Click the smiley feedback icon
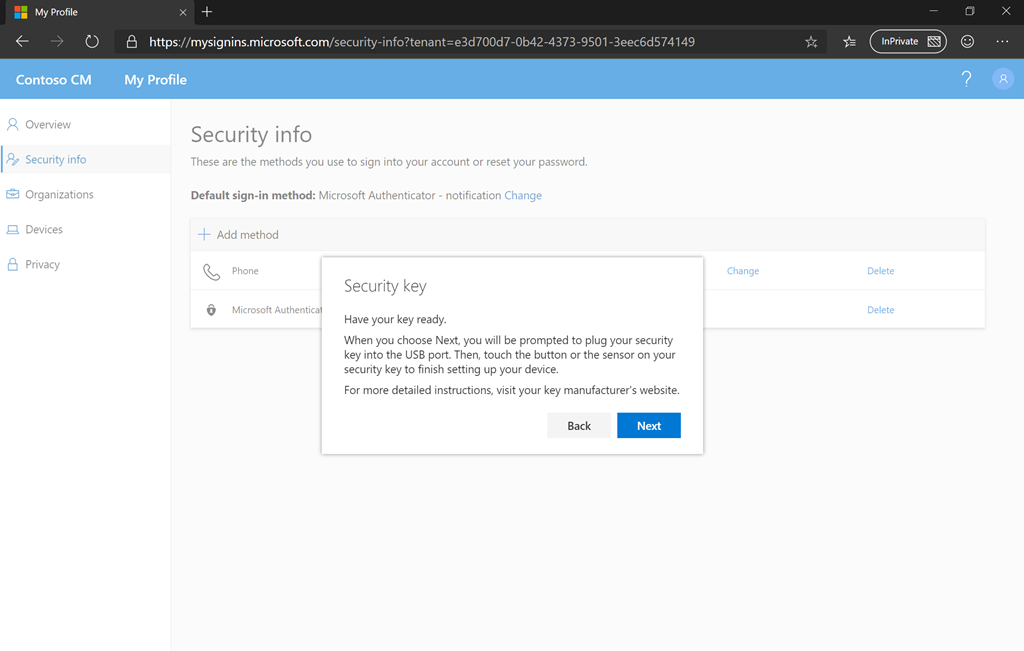Viewport: 1024px width, 651px height. (x=967, y=42)
